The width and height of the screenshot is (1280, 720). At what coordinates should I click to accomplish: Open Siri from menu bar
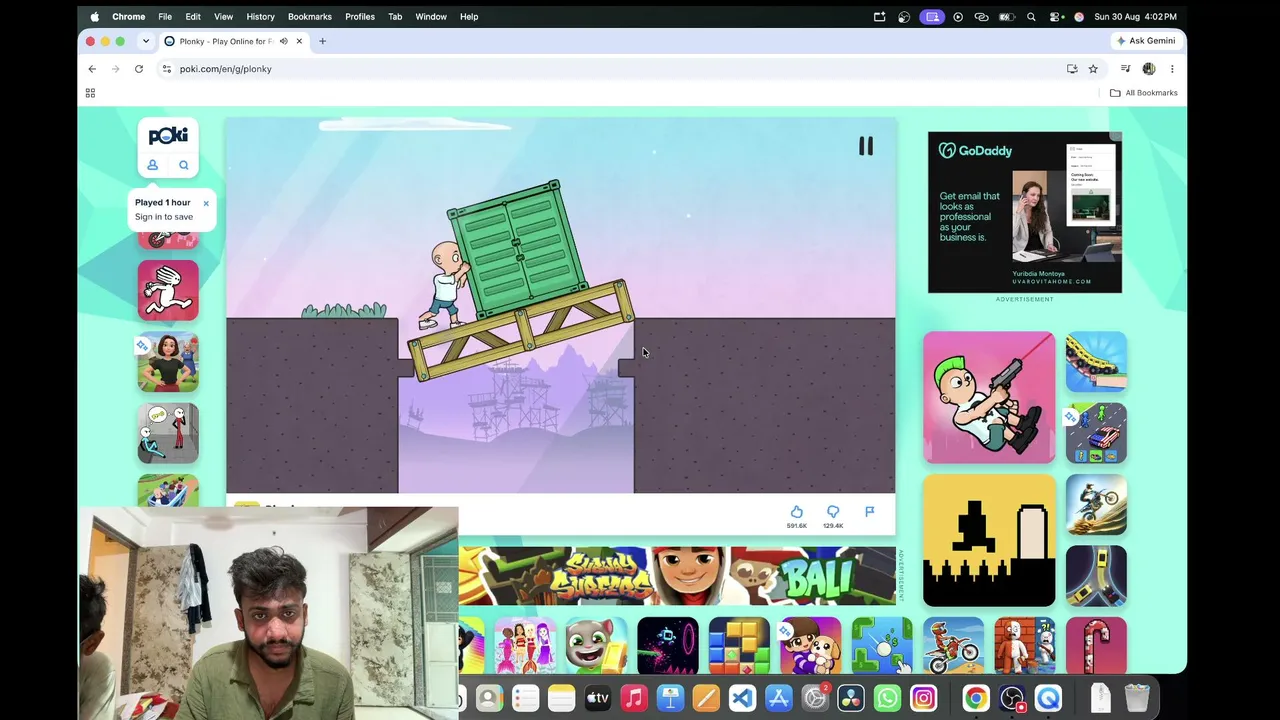1079,16
